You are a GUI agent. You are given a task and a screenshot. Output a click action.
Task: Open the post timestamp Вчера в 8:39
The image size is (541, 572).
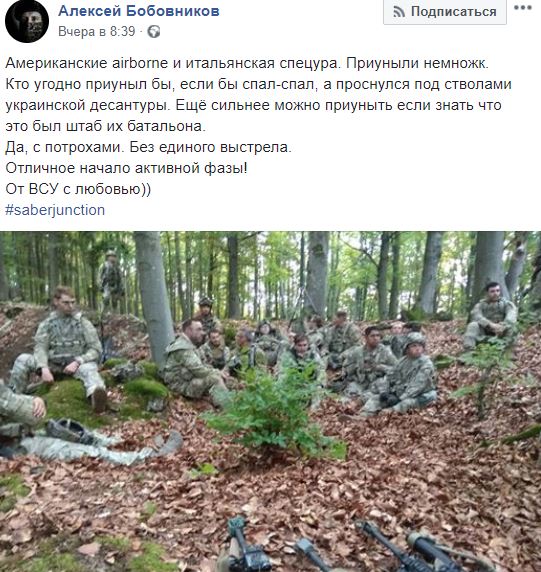pyautogui.click(x=97, y=31)
